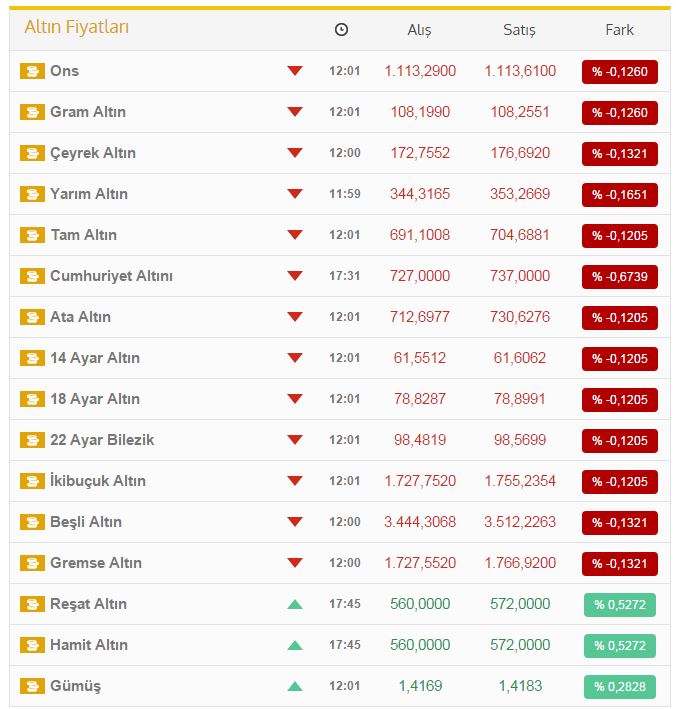Open the Tam Altın link
This screenshot has height=709, width=676.
pos(83,235)
